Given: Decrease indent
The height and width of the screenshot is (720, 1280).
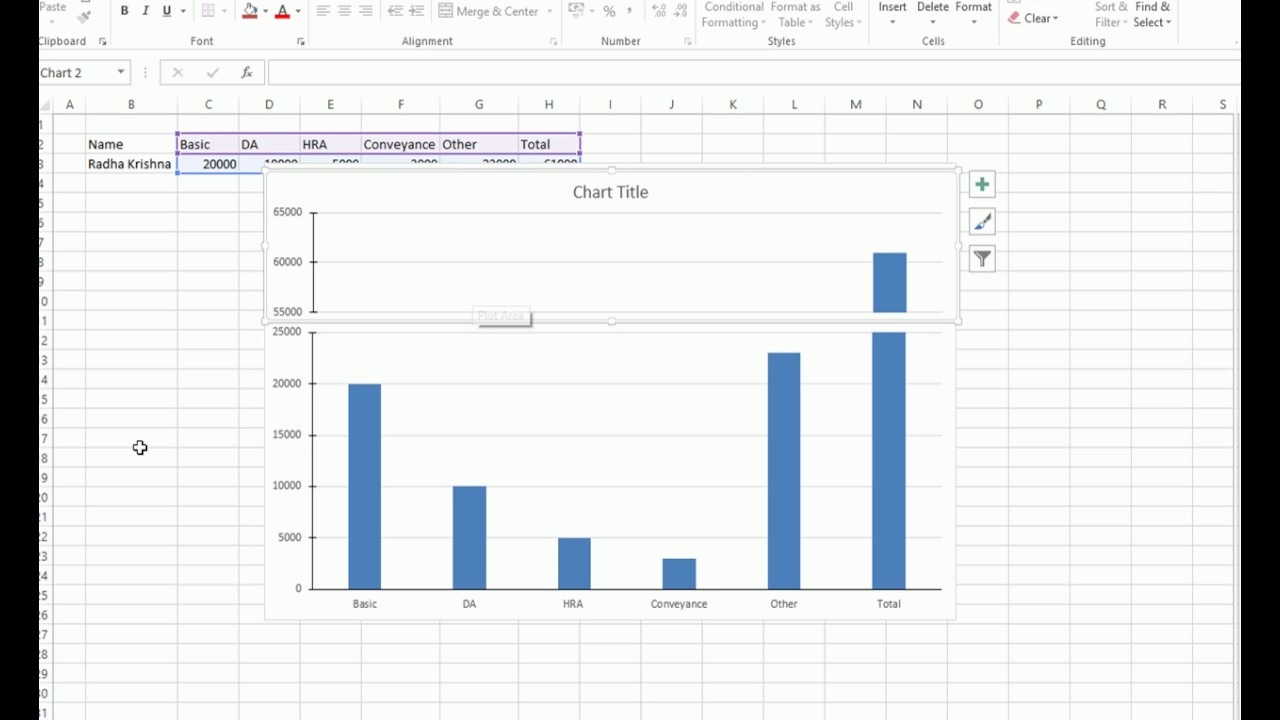Looking at the screenshot, I should [395, 11].
